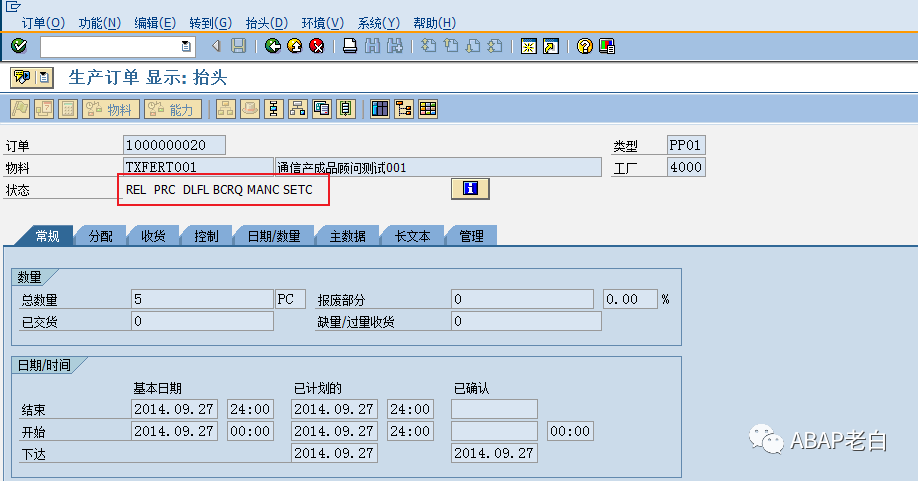The width and height of the screenshot is (918, 481).
Task: Open Help with the yellow question mark
Action: pos(584,46)
